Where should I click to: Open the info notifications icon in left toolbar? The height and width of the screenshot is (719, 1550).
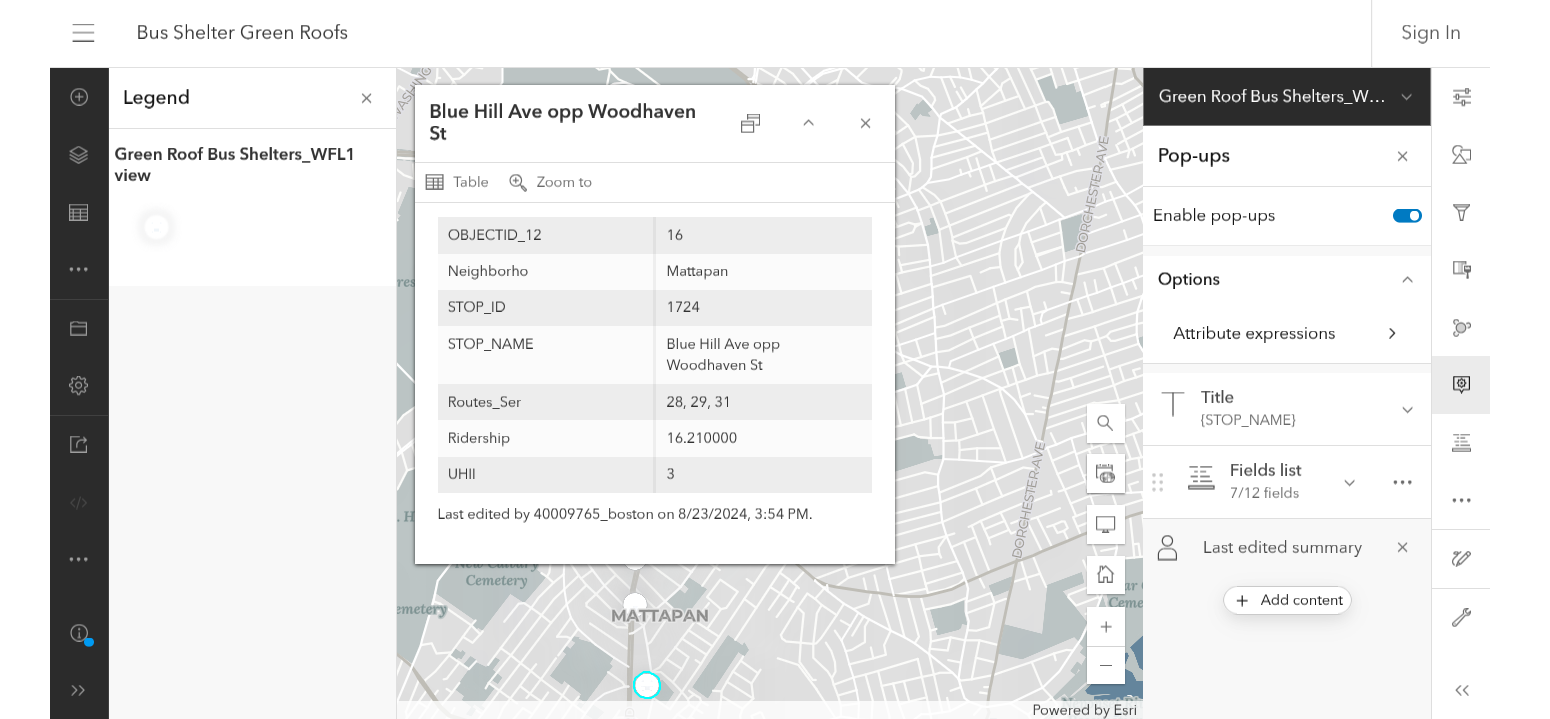click(79, 633)
